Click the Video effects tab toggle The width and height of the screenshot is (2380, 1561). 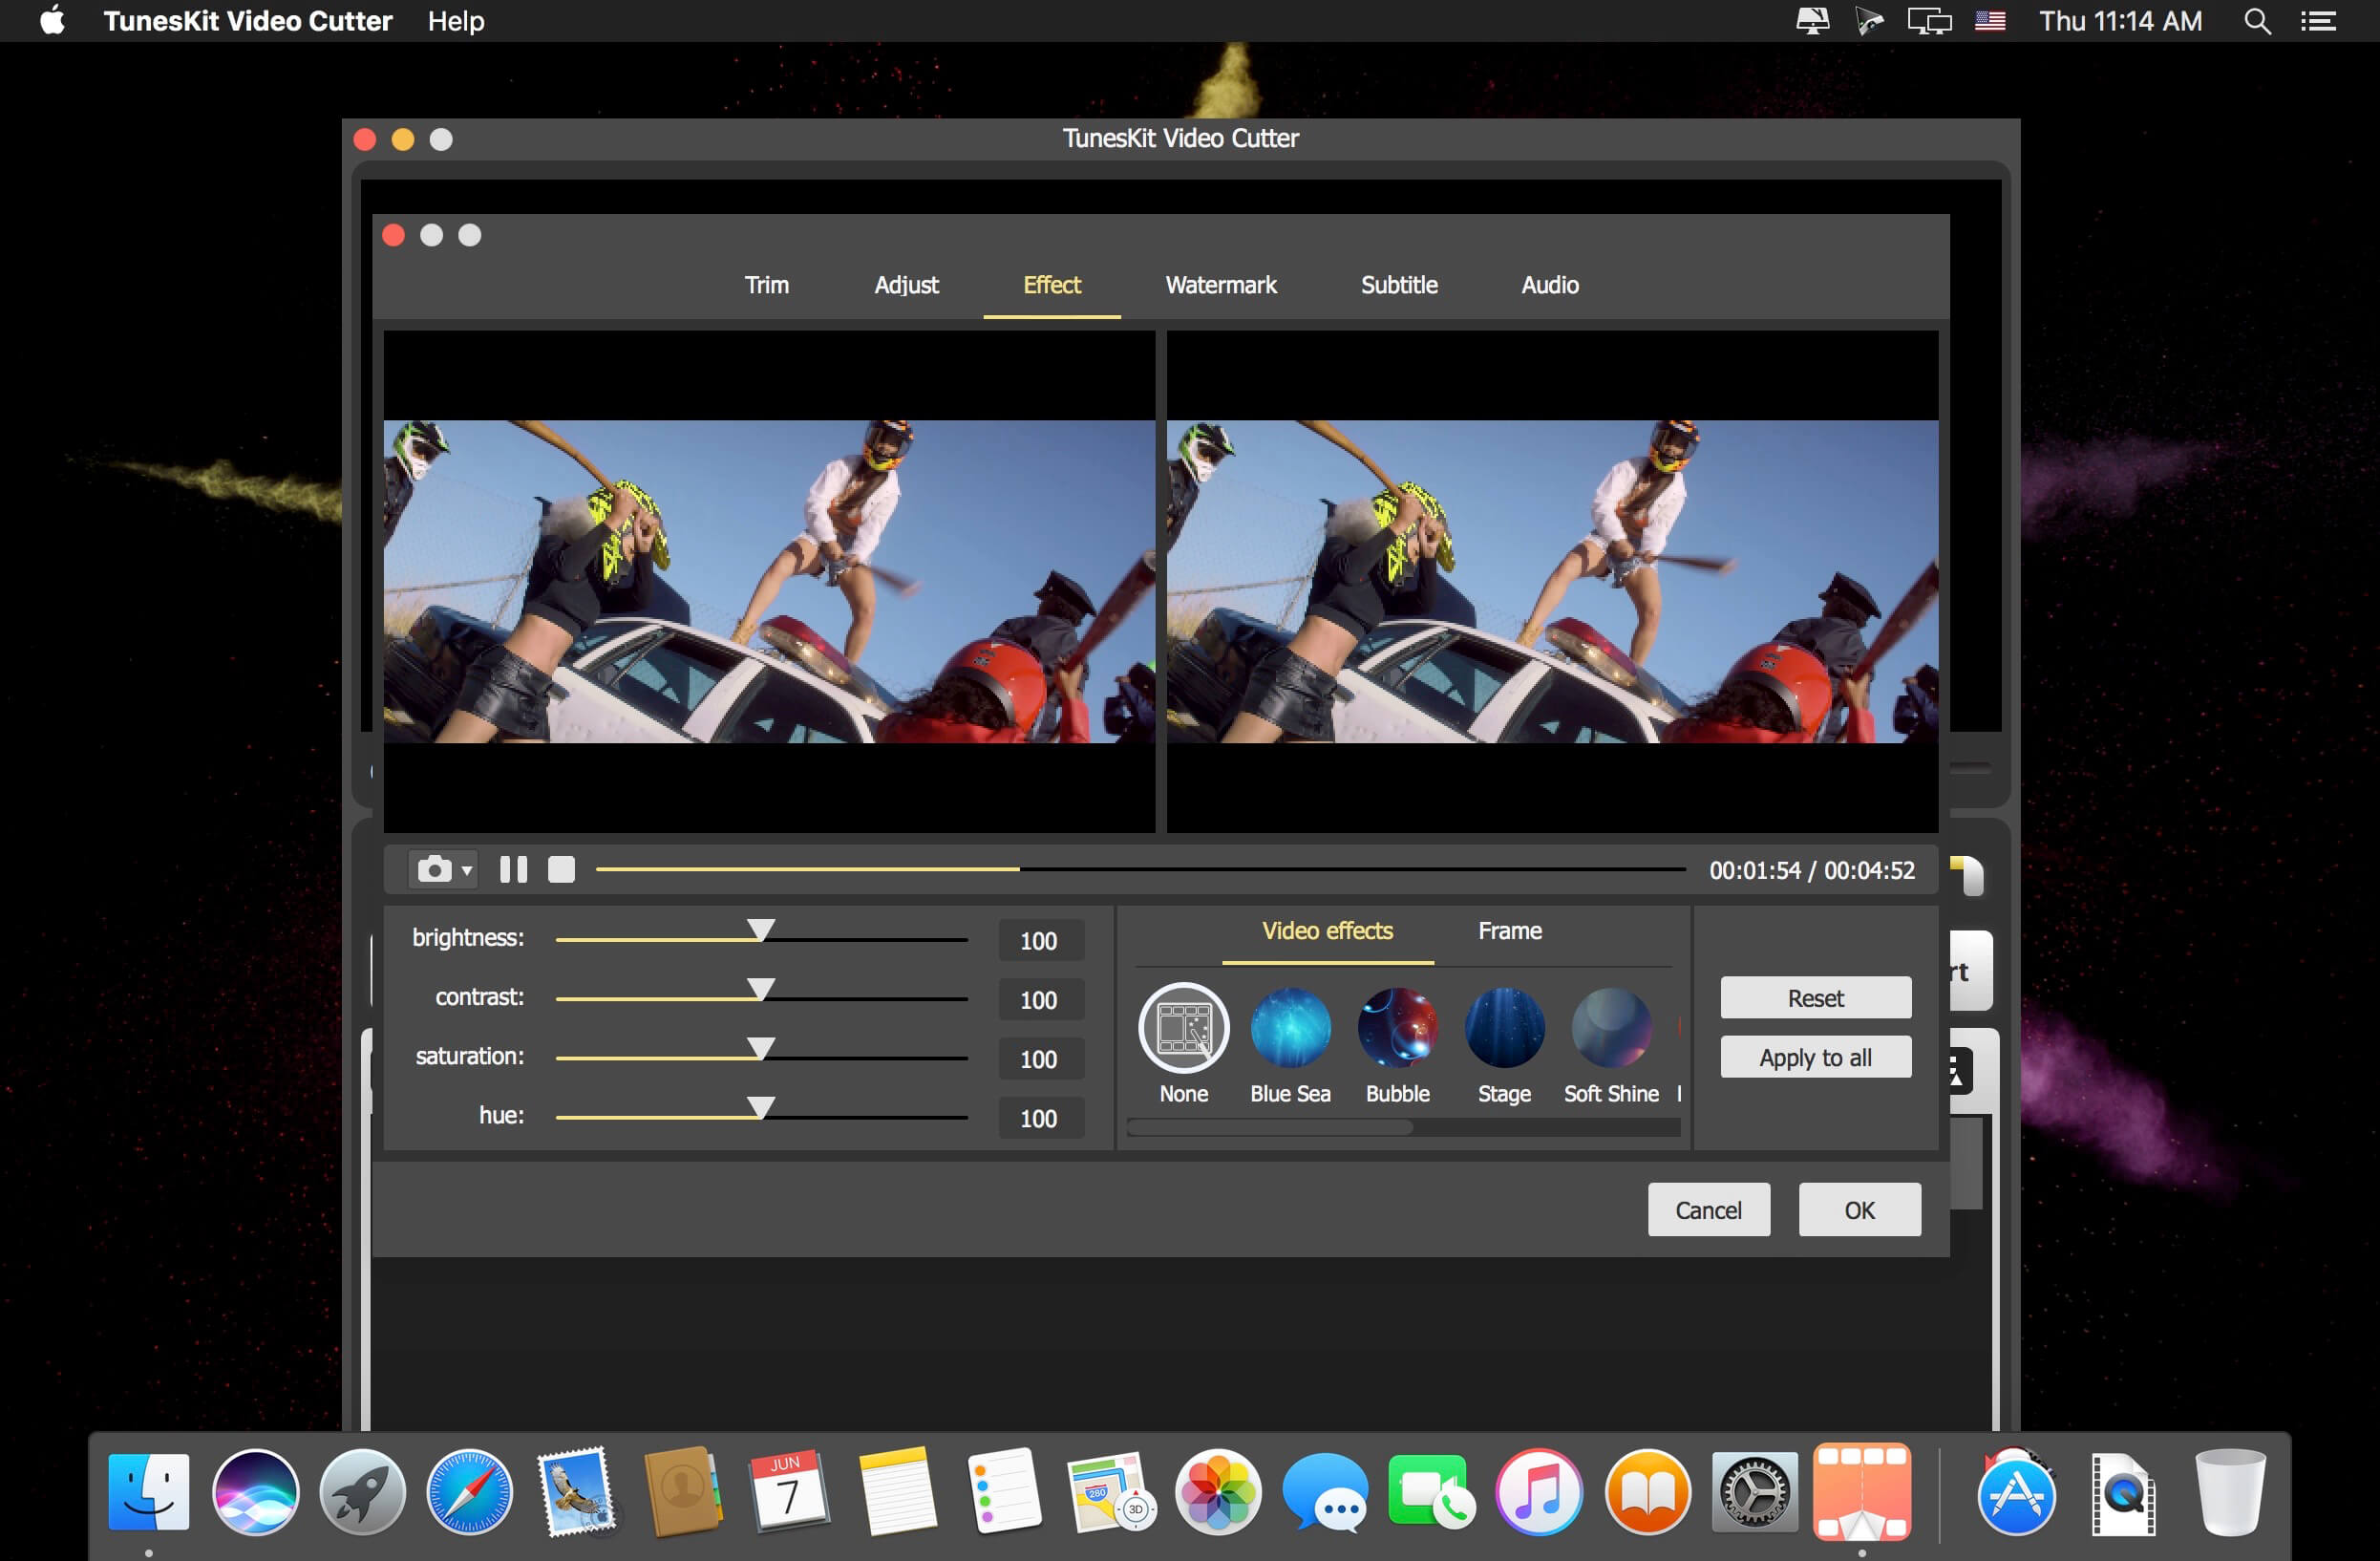pos(1327,929)
